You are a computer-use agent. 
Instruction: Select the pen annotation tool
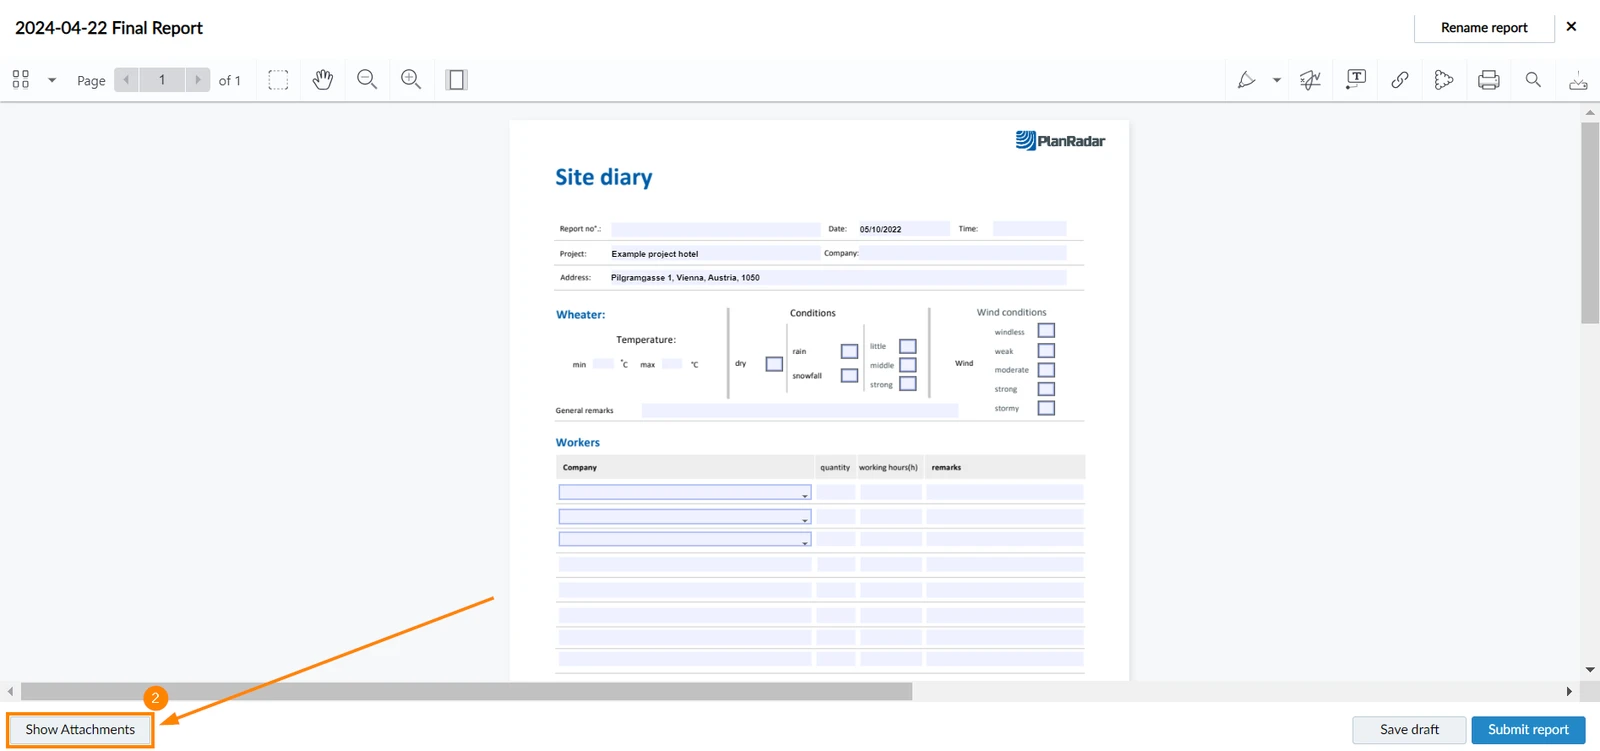(x=1246, y=80)
